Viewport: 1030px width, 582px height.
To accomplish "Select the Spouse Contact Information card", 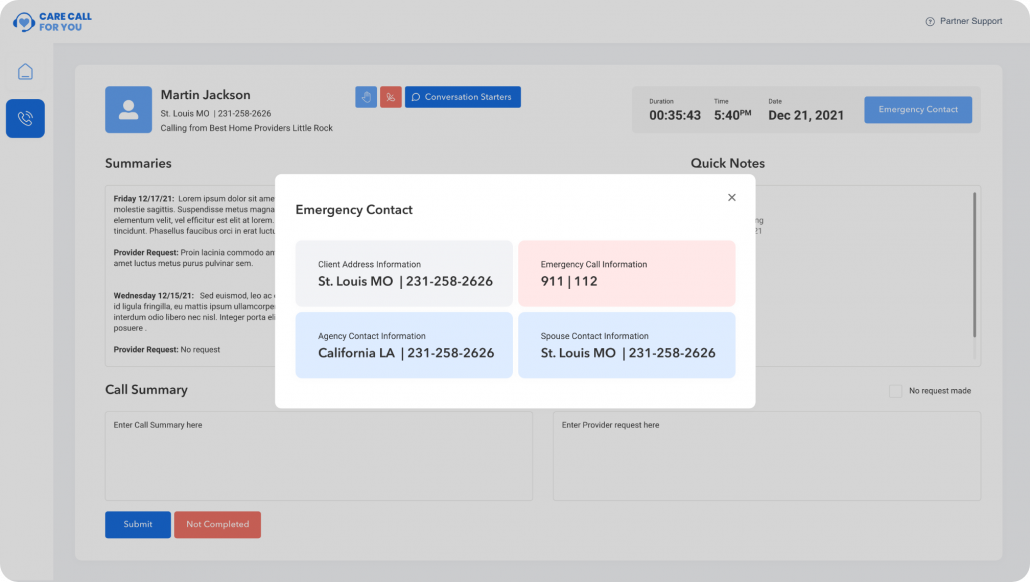I will [x=626, y=345].
